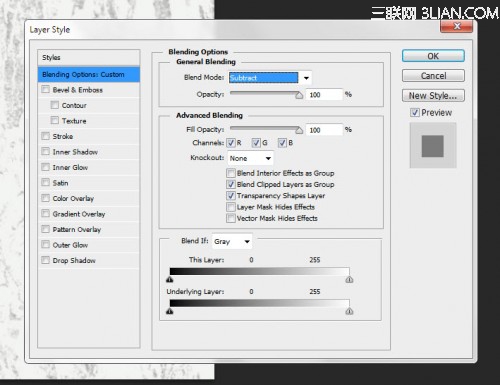Enable the Drop Shadow checkbox
The image size is (500, 385).
pyautogui.click(x=45, y=260)
